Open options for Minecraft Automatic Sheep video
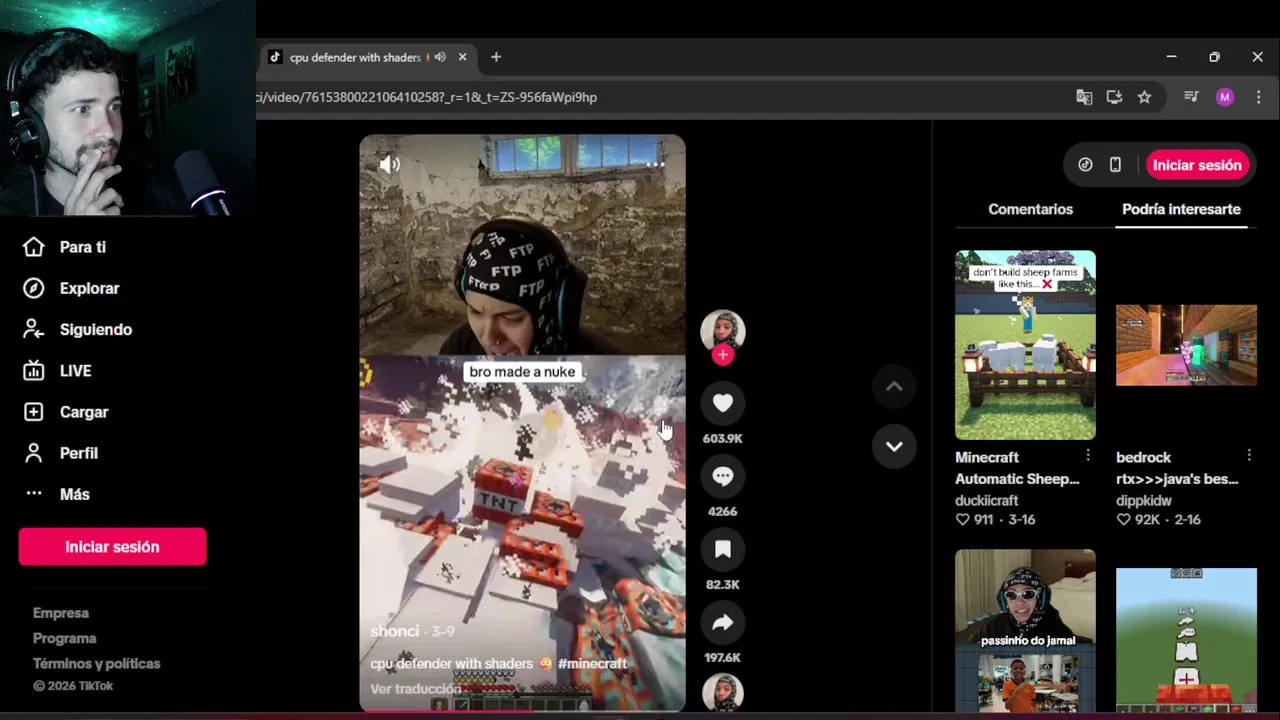1280x720 pixels. click(1088, 456)
